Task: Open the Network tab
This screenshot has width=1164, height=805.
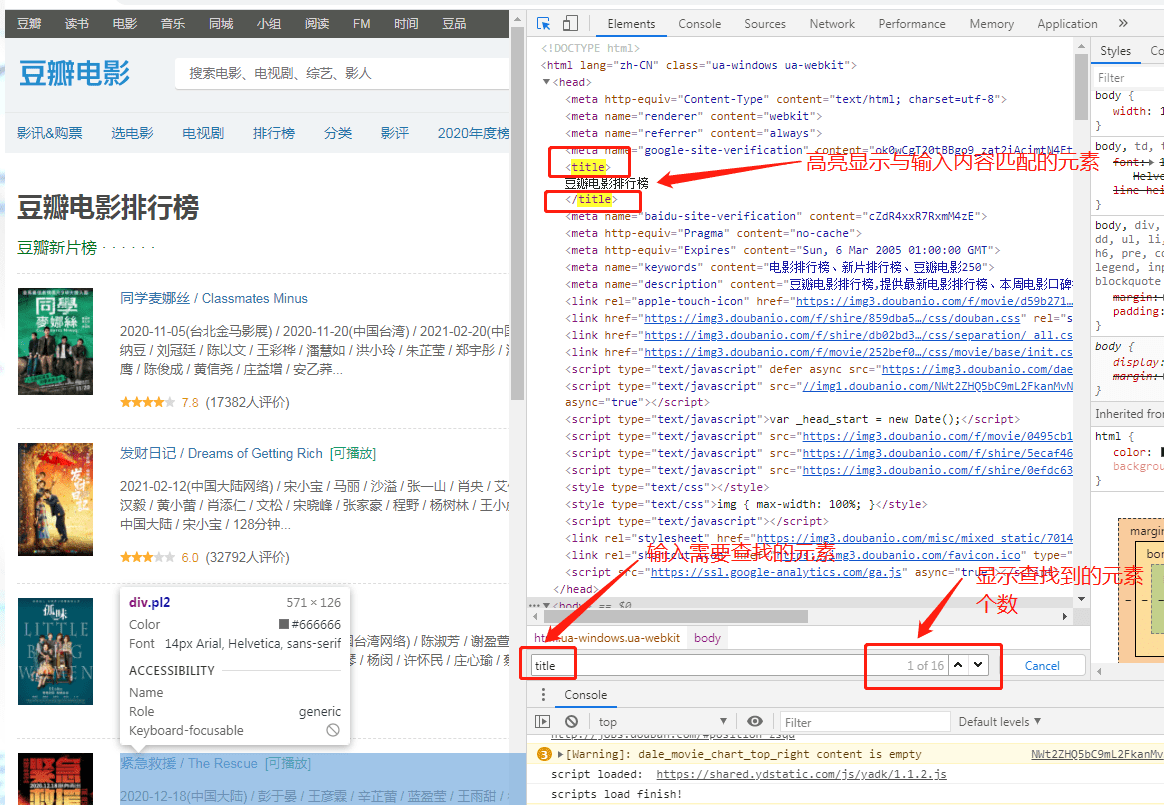Action: [832, 24]
